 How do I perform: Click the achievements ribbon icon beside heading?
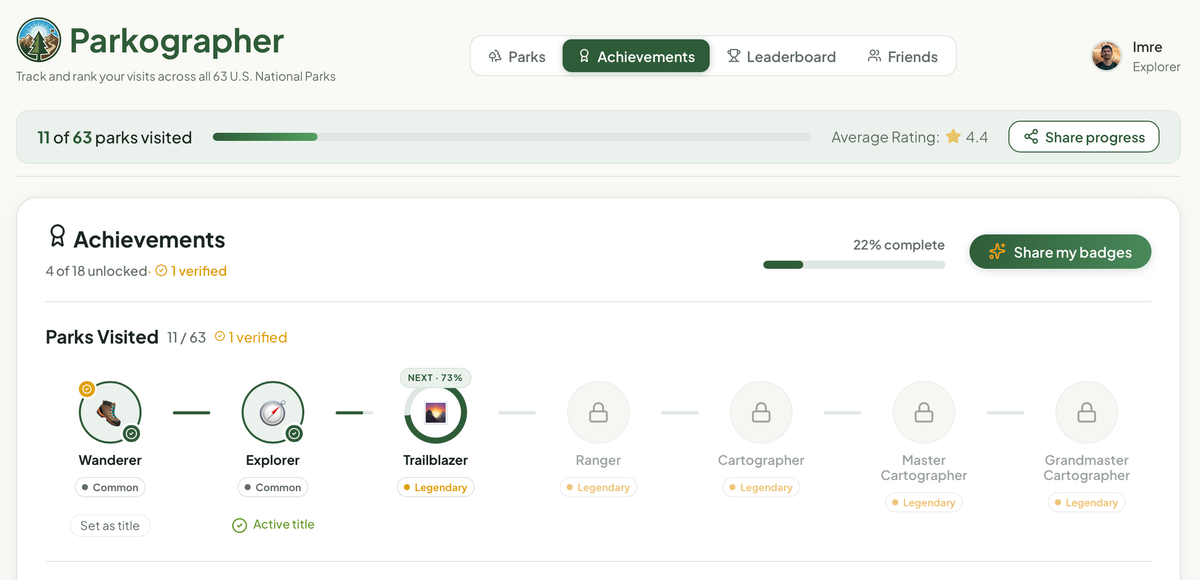tap(57, 237)
